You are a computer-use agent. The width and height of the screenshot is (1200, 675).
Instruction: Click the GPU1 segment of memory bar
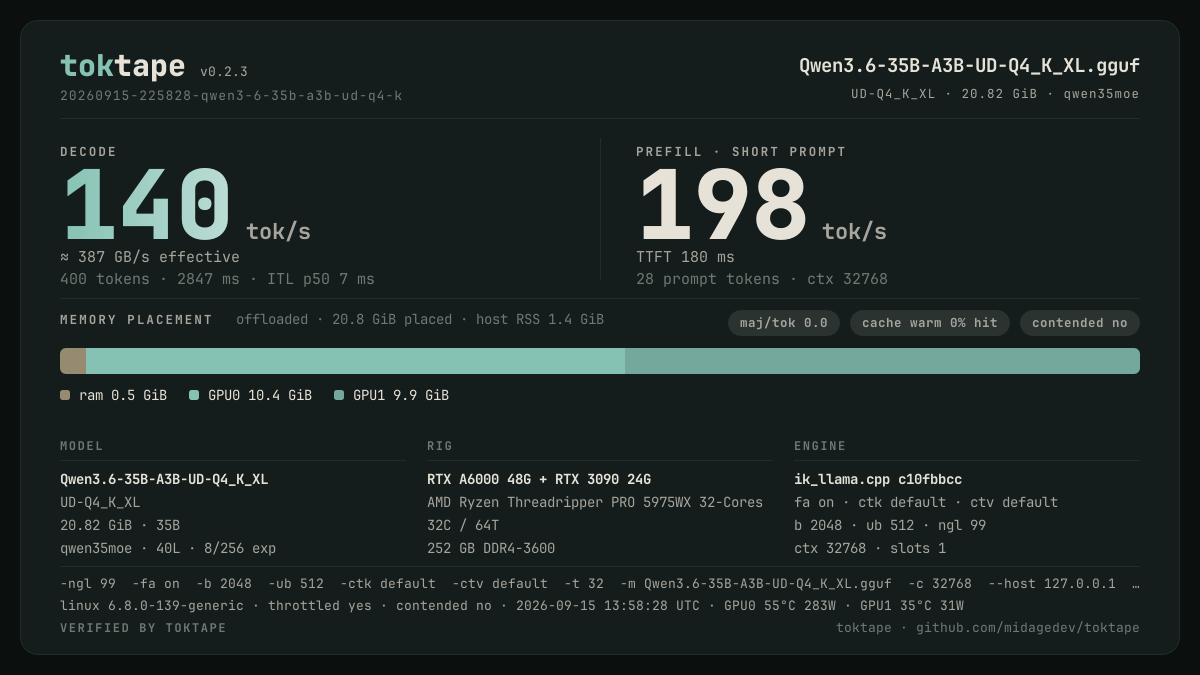(882, 361)
